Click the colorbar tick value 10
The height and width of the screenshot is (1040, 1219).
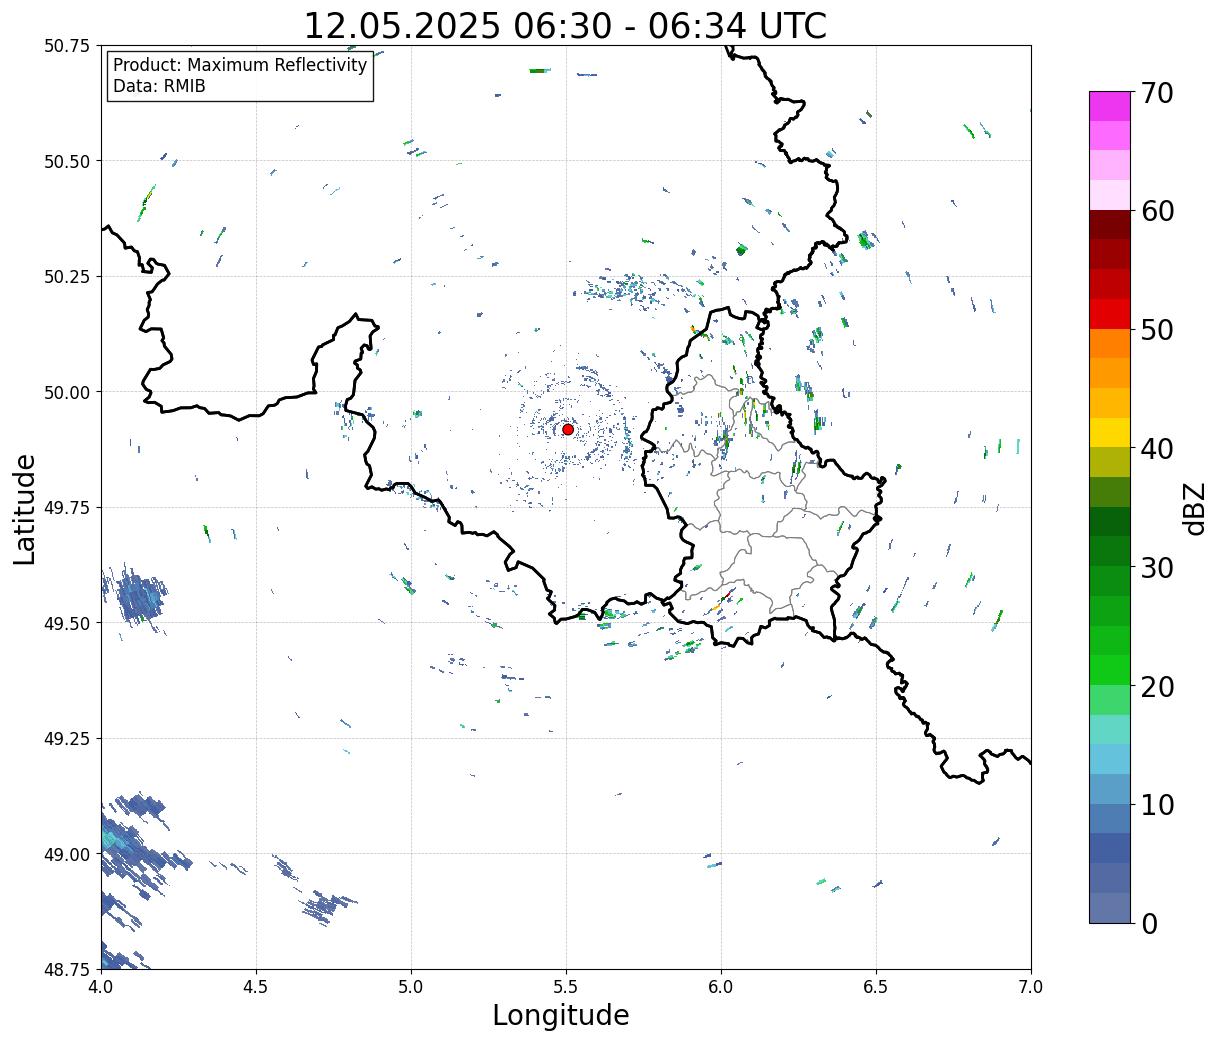(x=1157, y=805)
